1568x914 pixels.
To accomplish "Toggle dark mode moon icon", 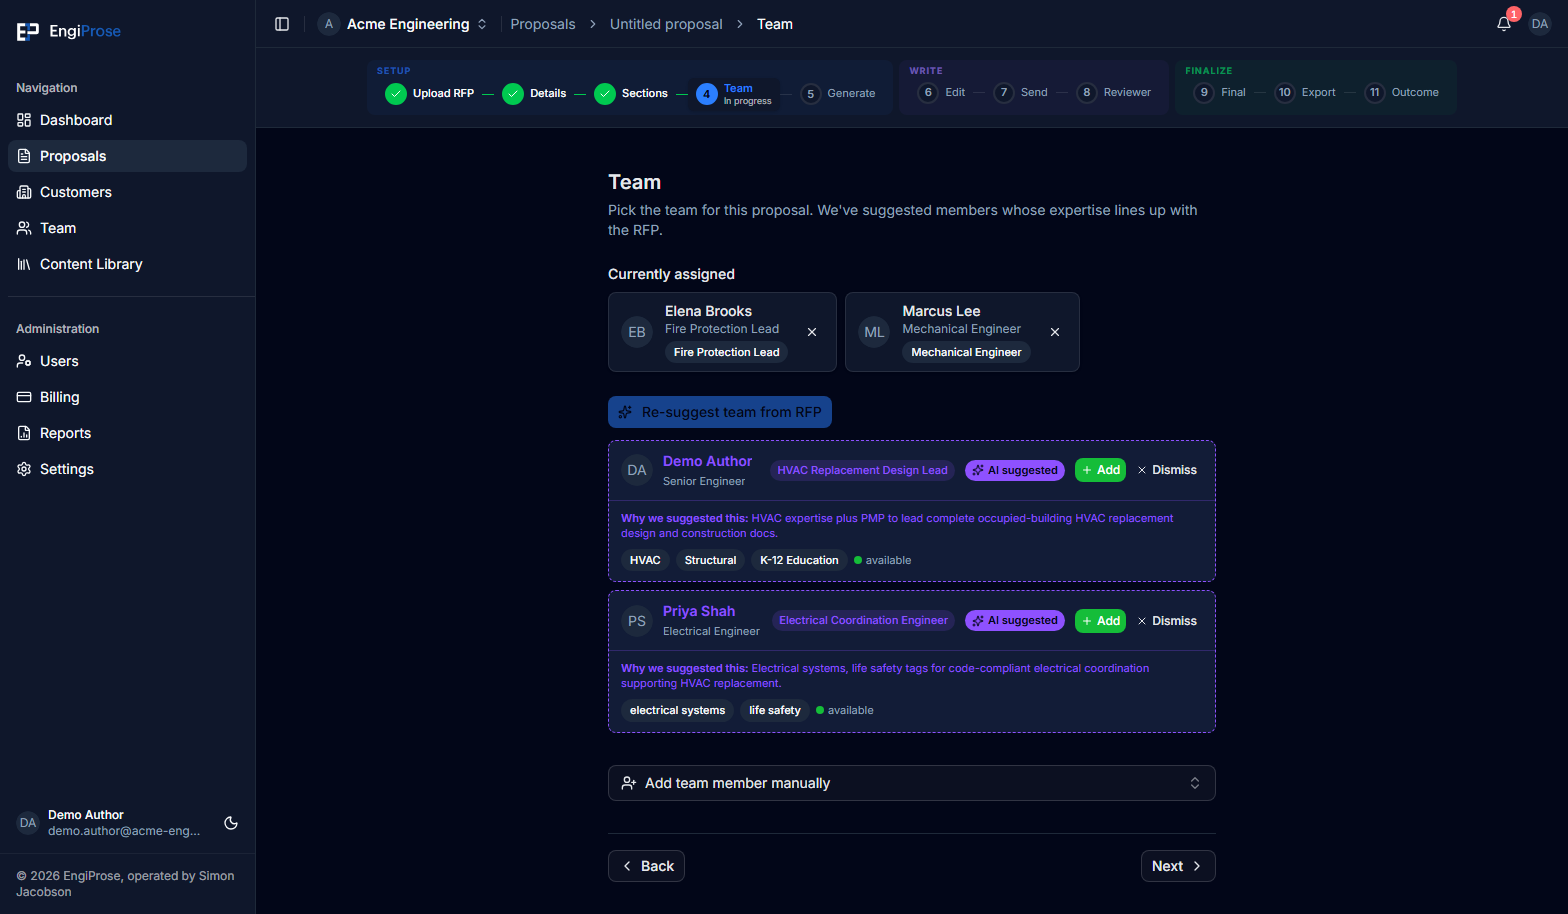I will point(231,823).
